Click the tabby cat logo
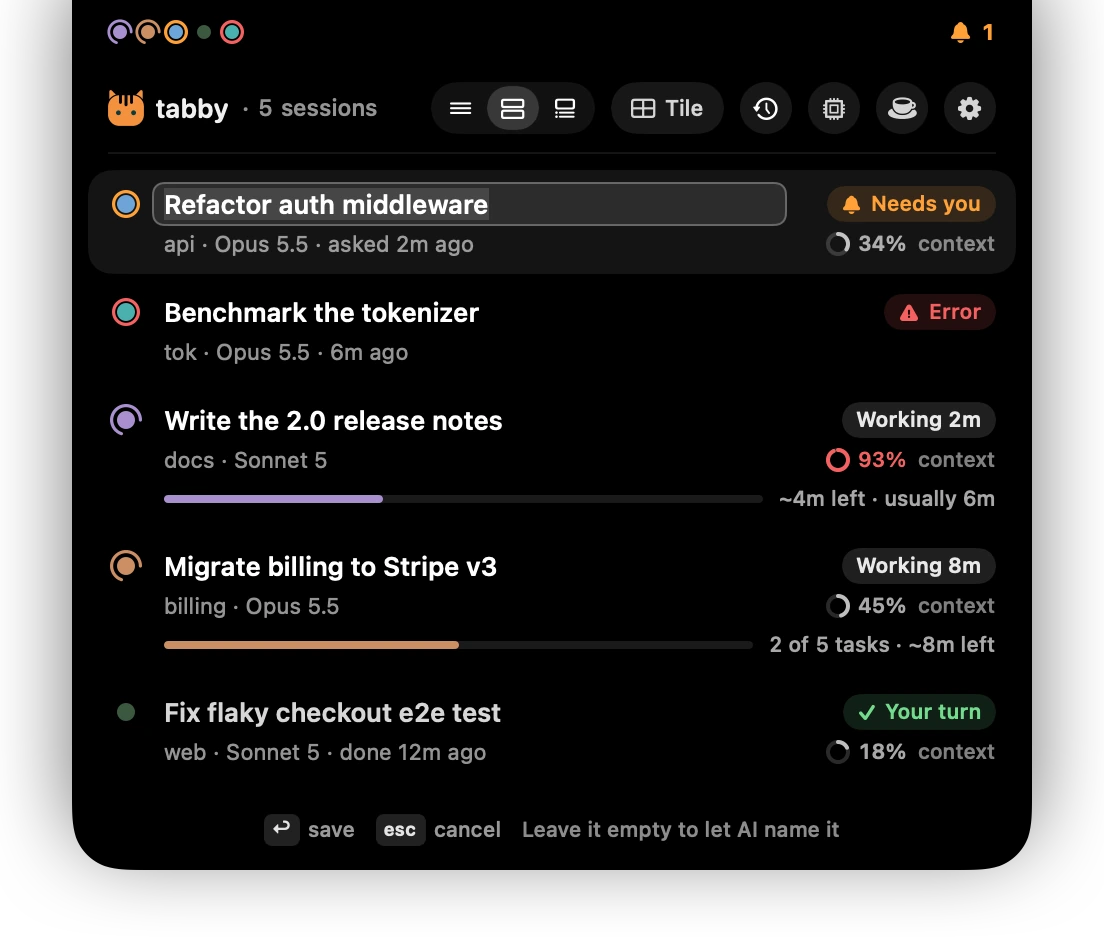Screen dimensions: 1104x942 coord(126,108)
